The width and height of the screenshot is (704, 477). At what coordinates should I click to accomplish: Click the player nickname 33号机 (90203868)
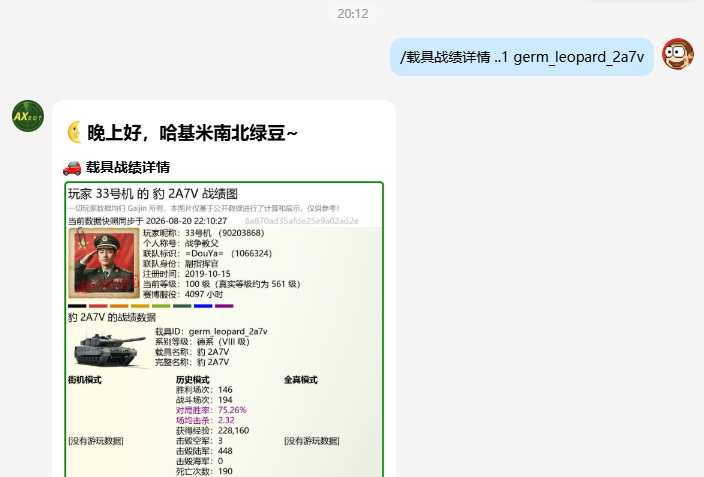point(224,233)
